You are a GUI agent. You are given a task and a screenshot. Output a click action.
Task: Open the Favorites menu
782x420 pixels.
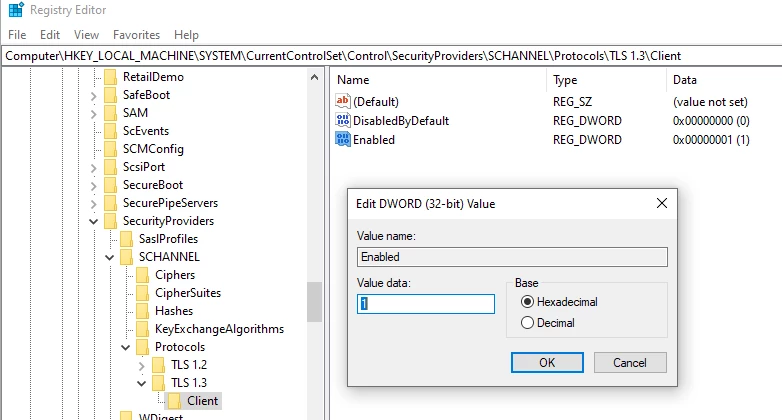click(136, 35)
